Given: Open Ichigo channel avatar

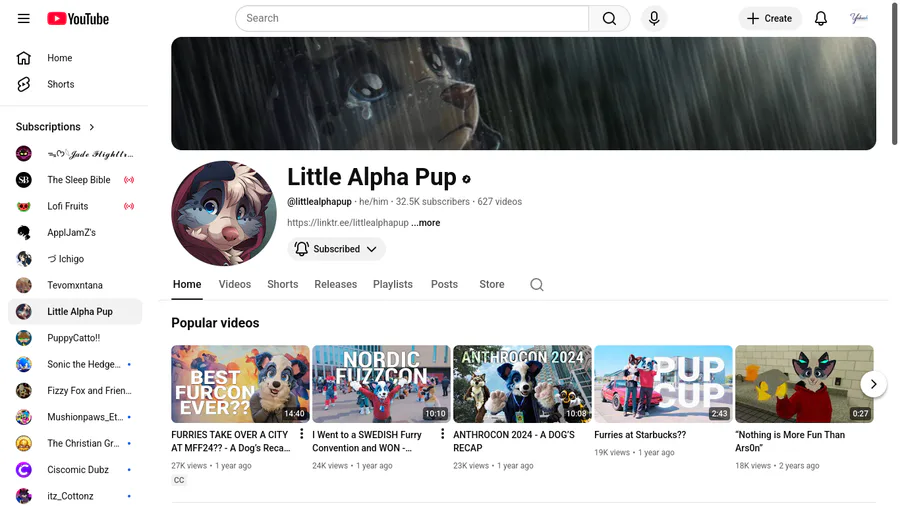Looking at the screenshot, I should coord(24,259).
